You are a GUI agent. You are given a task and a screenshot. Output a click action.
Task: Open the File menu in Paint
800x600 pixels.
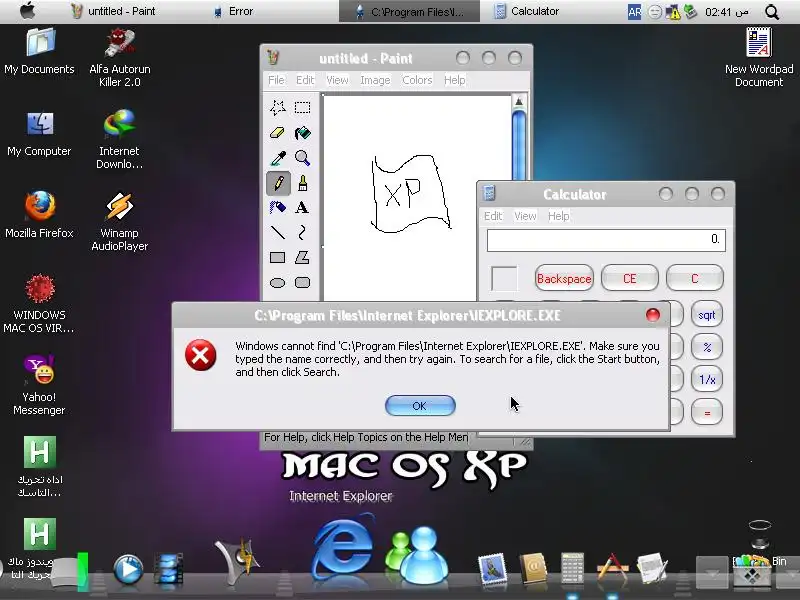[276, 80]
